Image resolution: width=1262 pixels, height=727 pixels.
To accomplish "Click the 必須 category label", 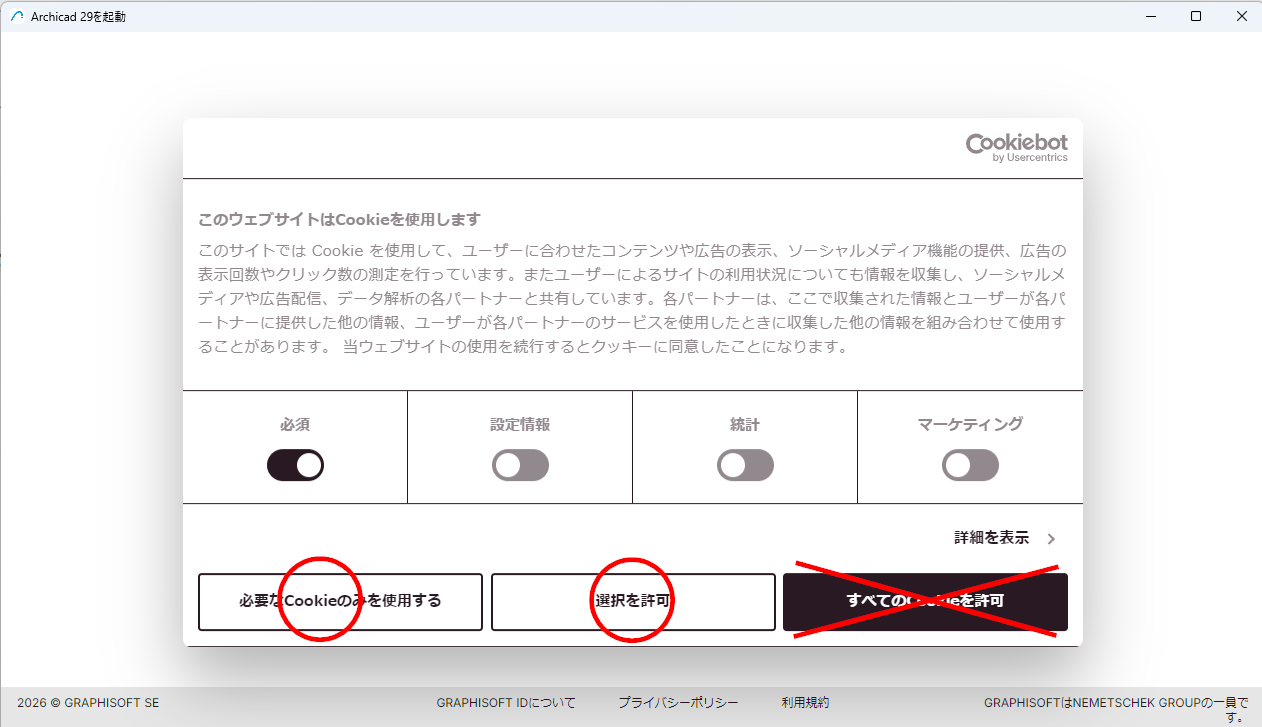I will 295,425.
